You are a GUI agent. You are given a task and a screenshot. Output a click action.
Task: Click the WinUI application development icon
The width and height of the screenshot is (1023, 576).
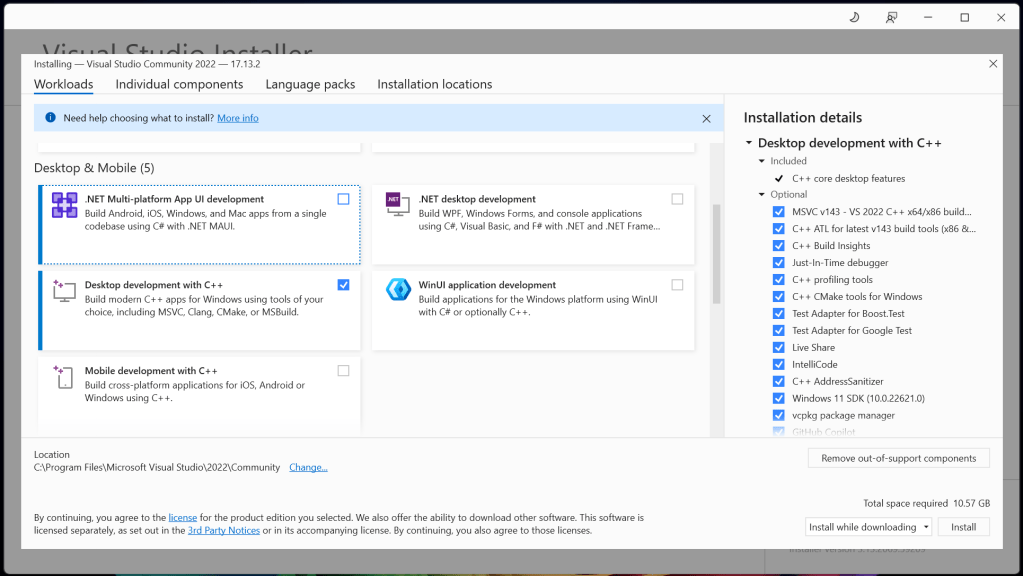click(398, 290)
